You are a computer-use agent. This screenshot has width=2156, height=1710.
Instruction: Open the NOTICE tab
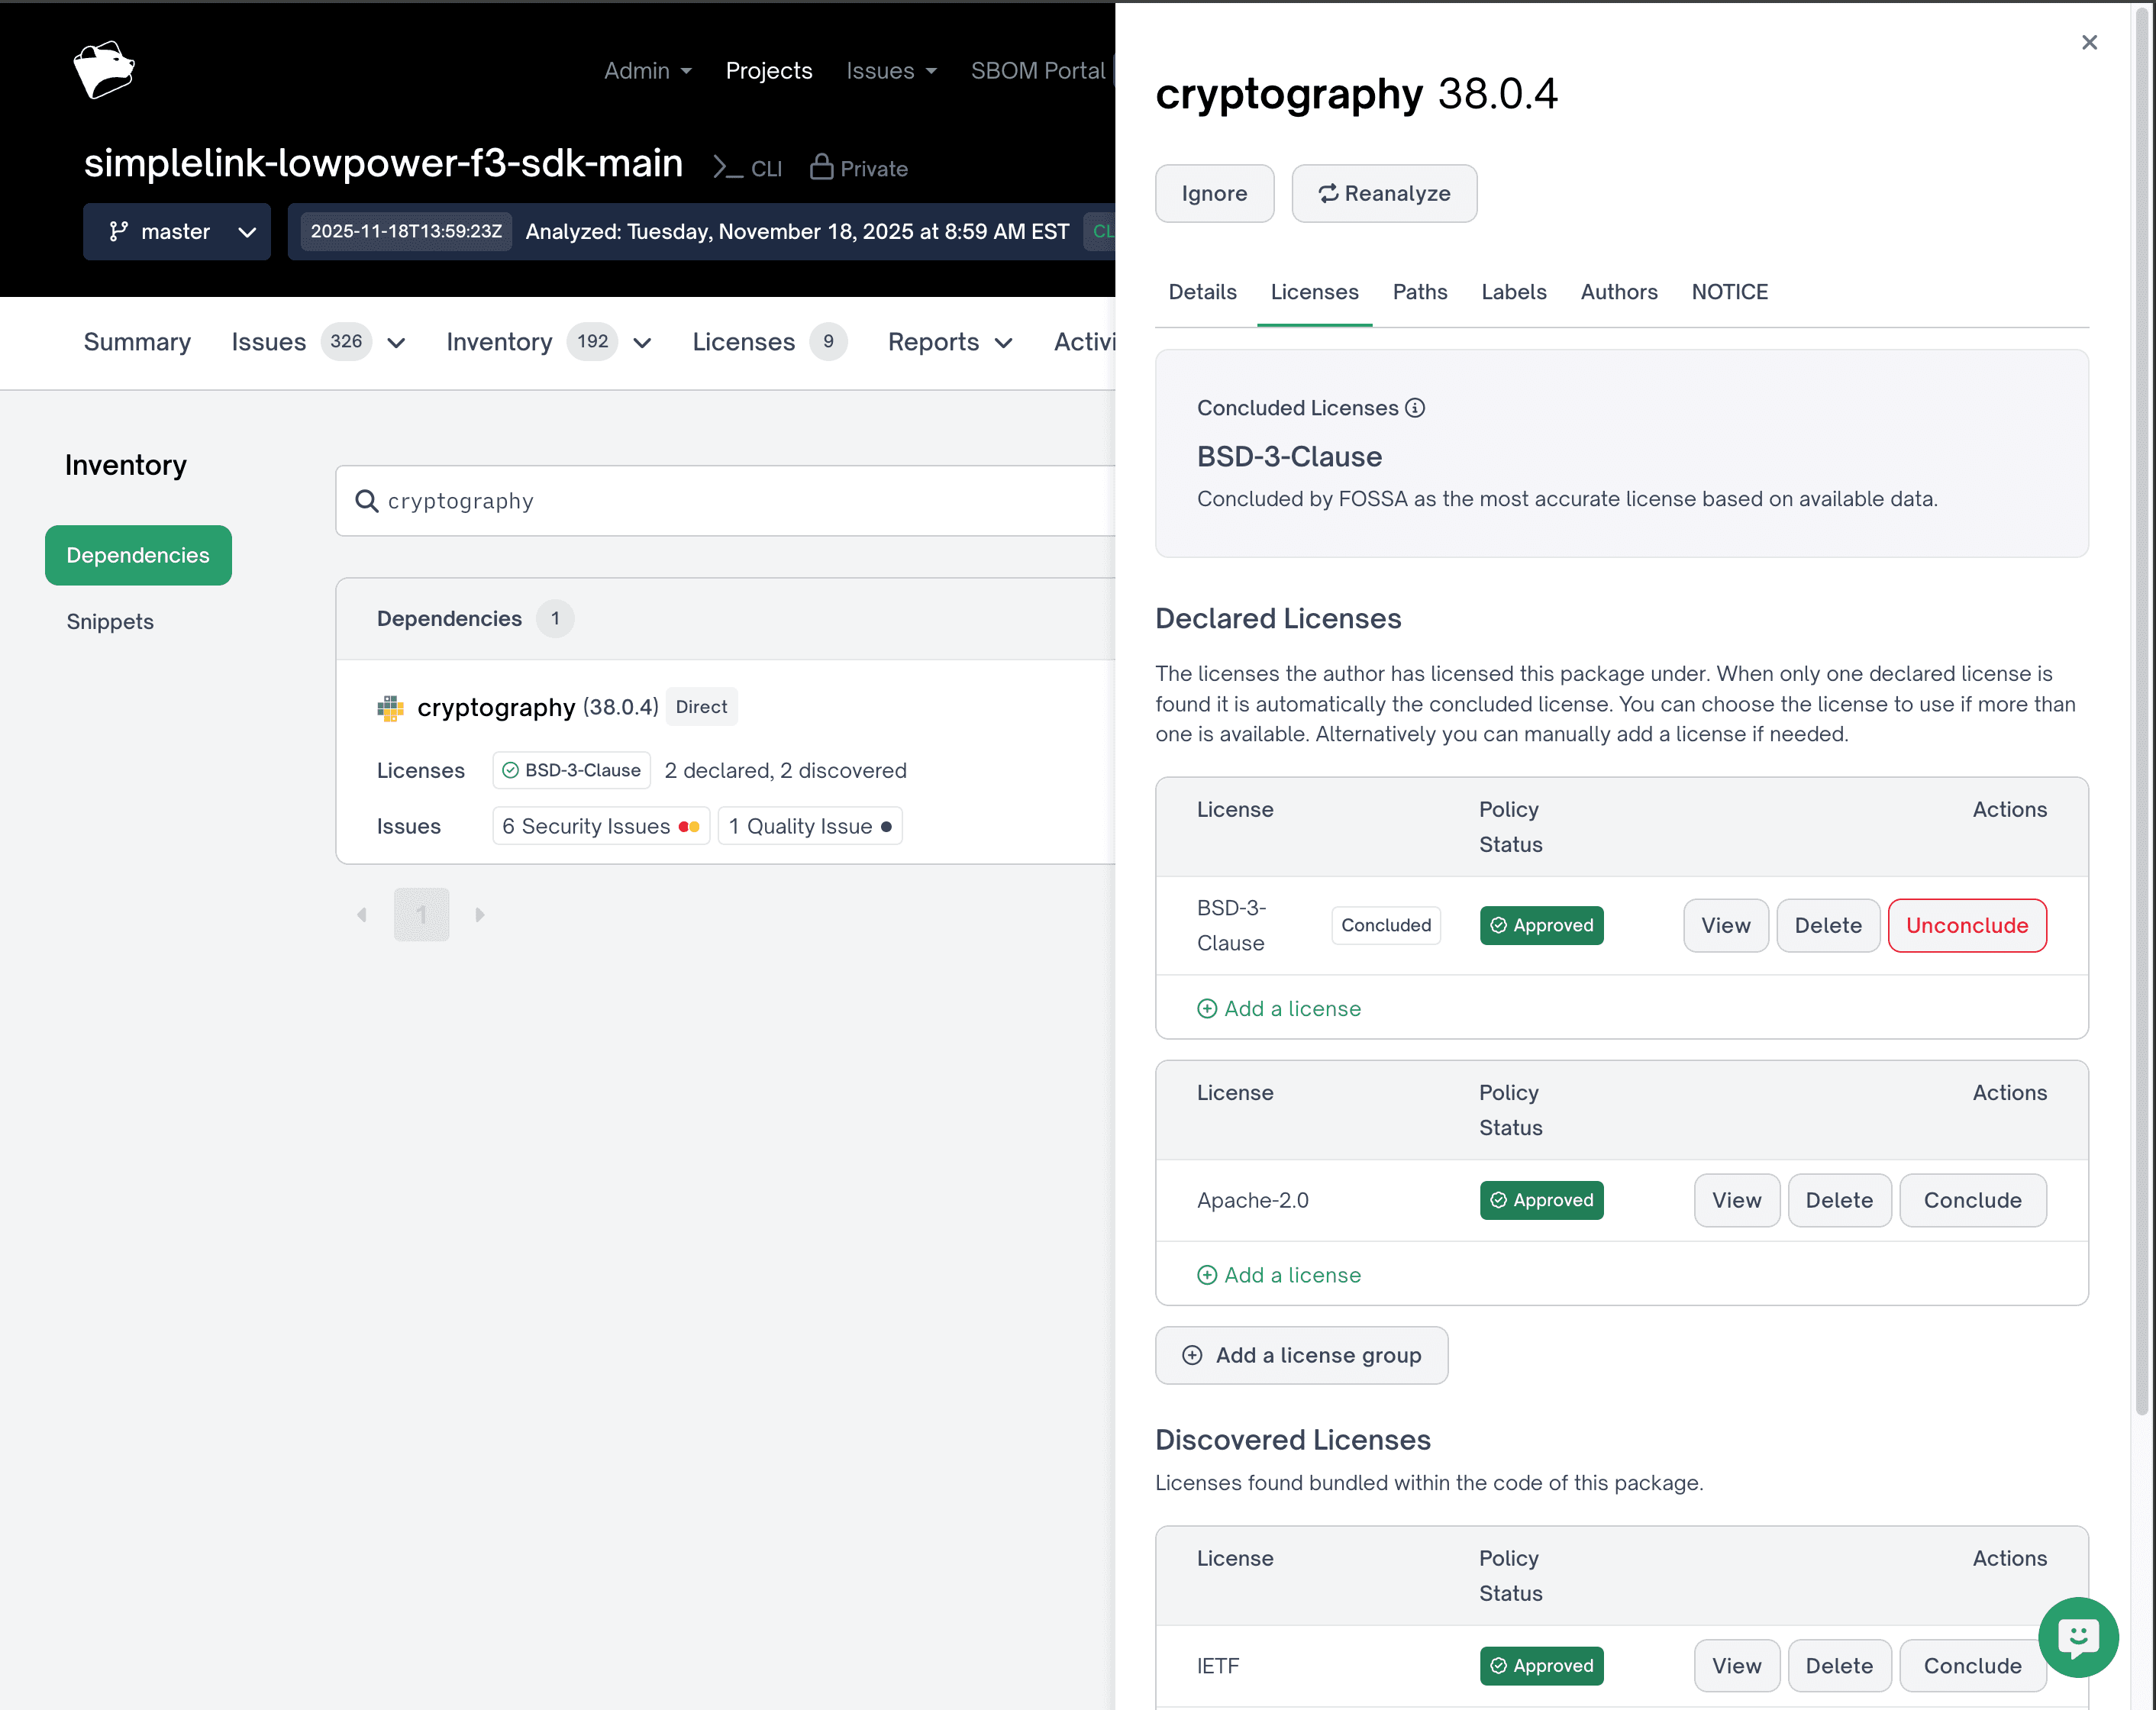coord(1729,292)
